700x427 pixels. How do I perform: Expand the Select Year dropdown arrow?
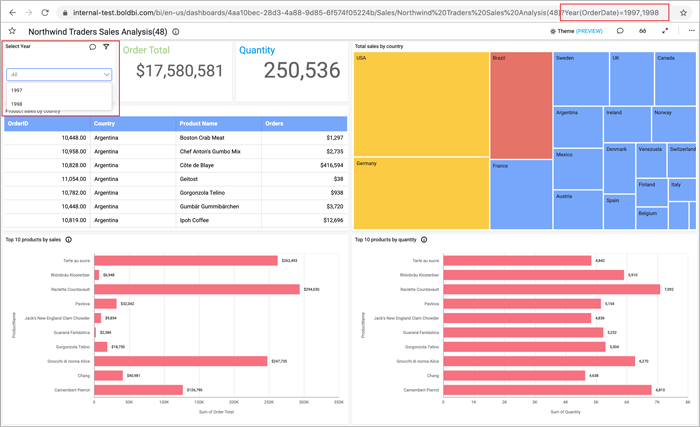(x=107, y=74)
